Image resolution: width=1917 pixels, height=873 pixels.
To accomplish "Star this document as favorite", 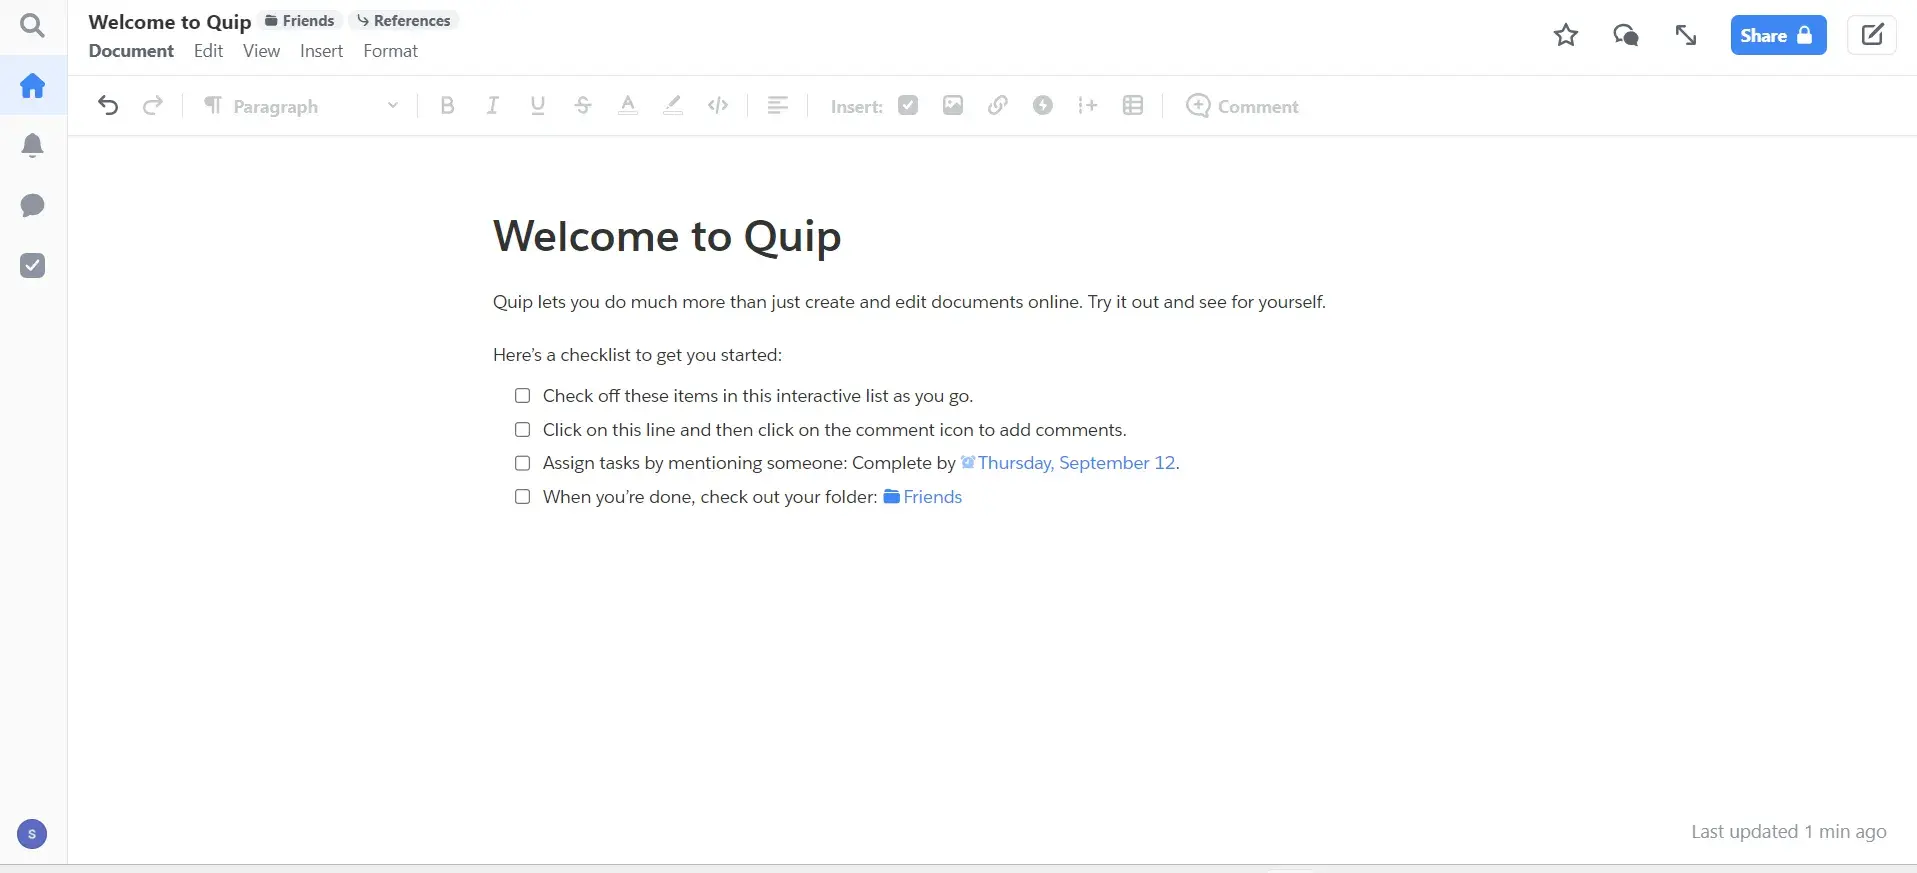I will click(x=1566, y=36).
